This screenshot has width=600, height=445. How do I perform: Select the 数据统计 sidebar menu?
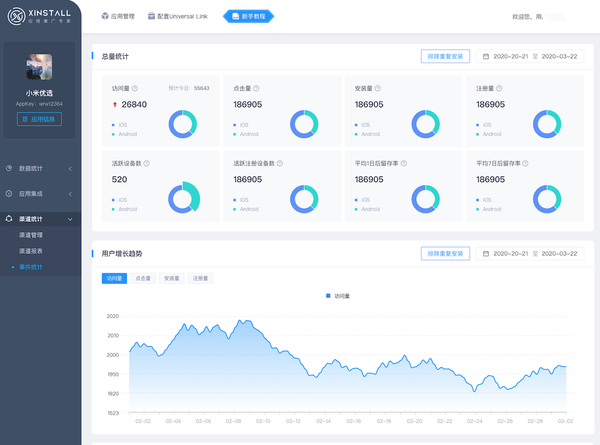point(40,168)
